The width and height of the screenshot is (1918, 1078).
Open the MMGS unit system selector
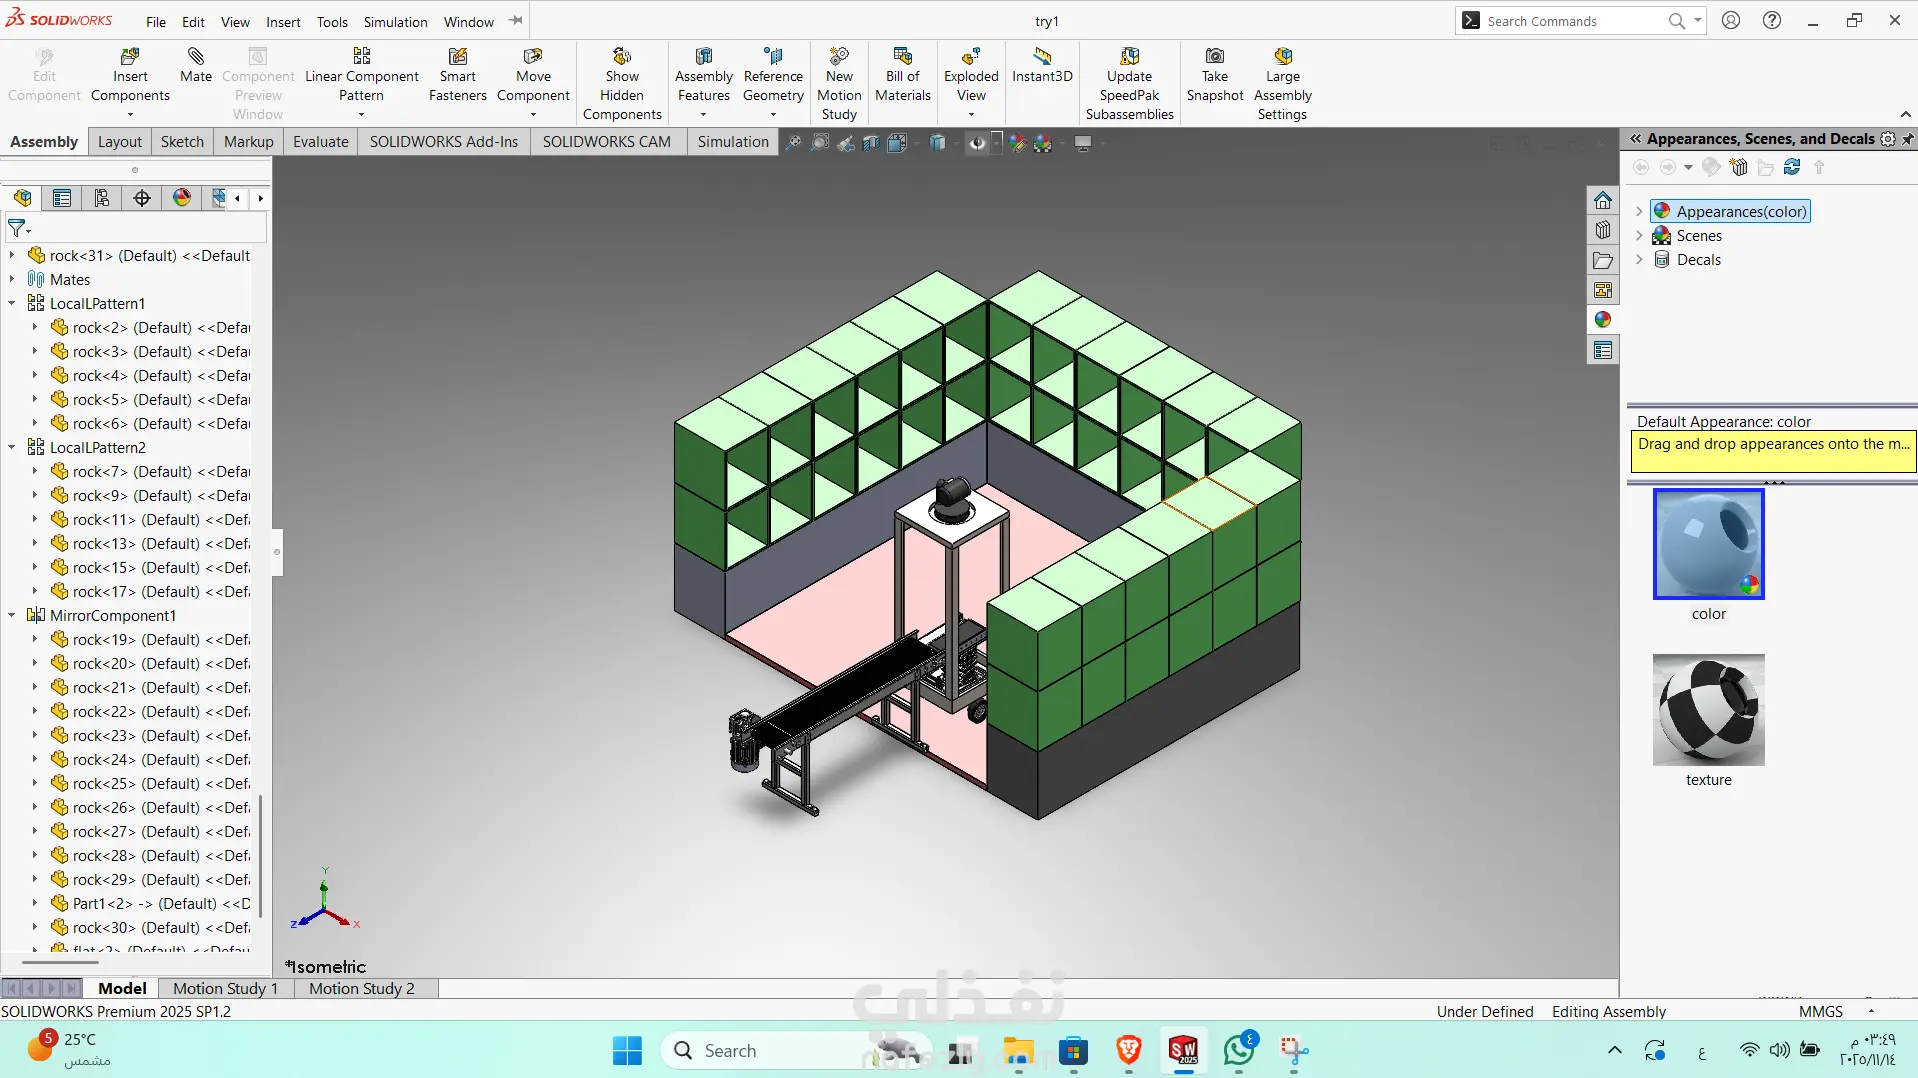coord(1835,1012)
